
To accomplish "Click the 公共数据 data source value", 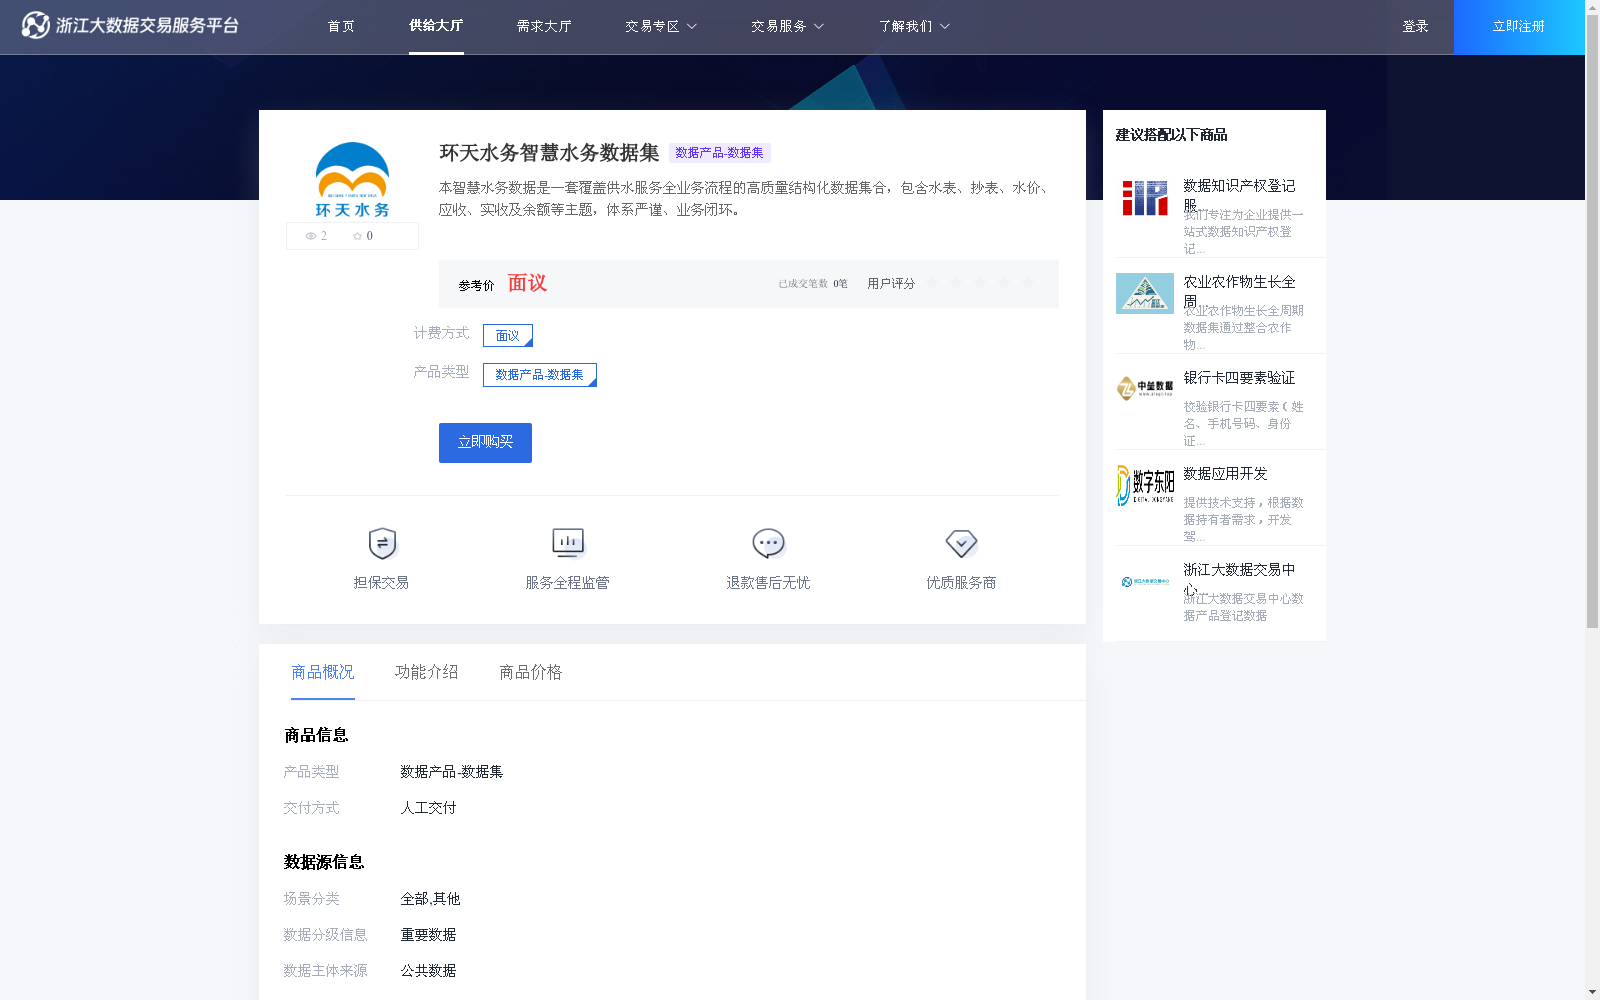I will click(428, 971).
